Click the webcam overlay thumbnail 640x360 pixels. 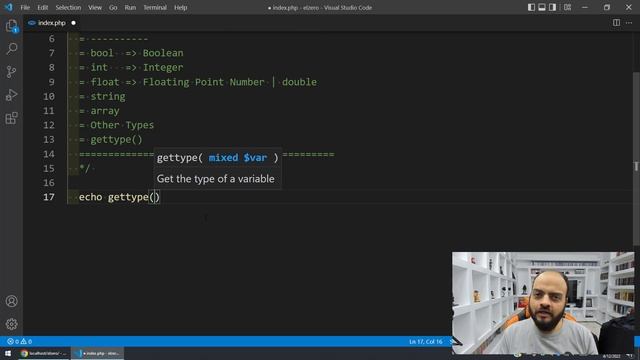[x=543, y=303]
